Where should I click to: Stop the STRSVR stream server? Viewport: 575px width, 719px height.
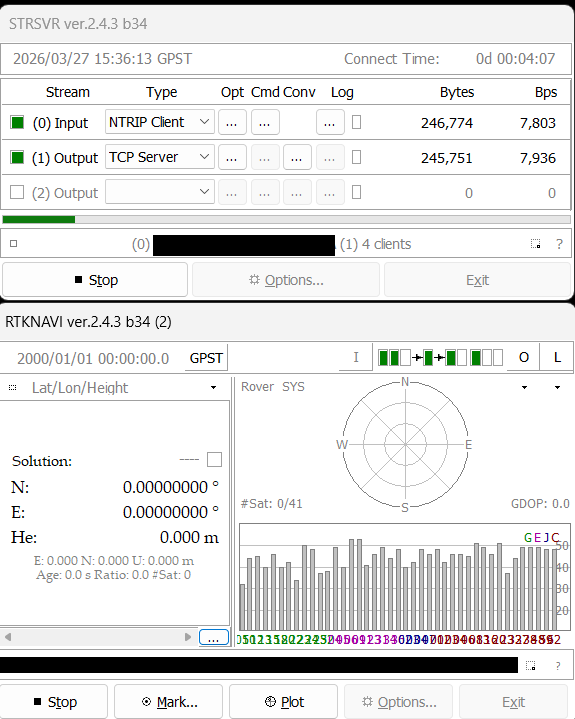(x=95, y=280)
